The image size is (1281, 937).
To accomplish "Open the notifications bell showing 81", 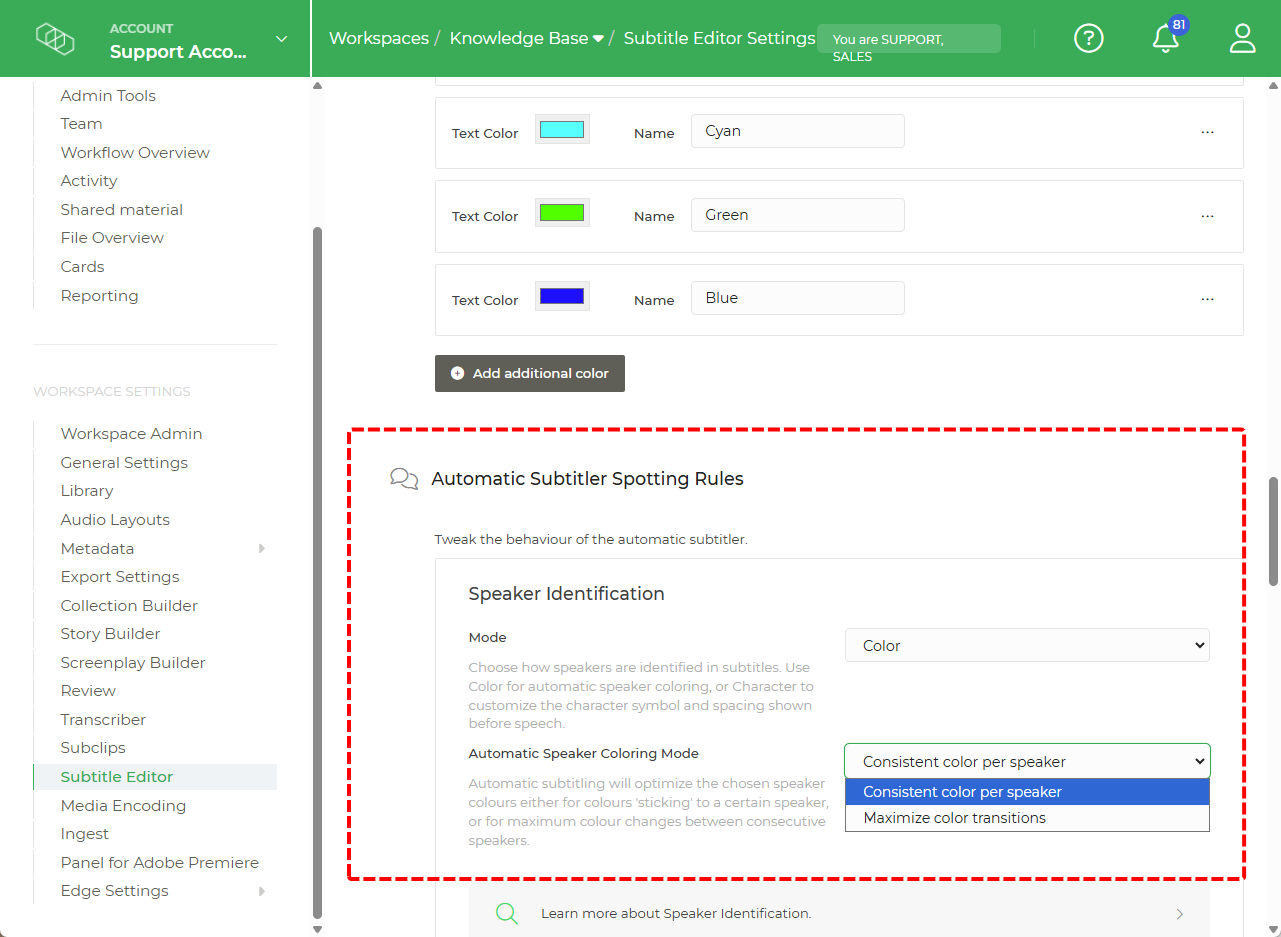I will pos(1165,38).
